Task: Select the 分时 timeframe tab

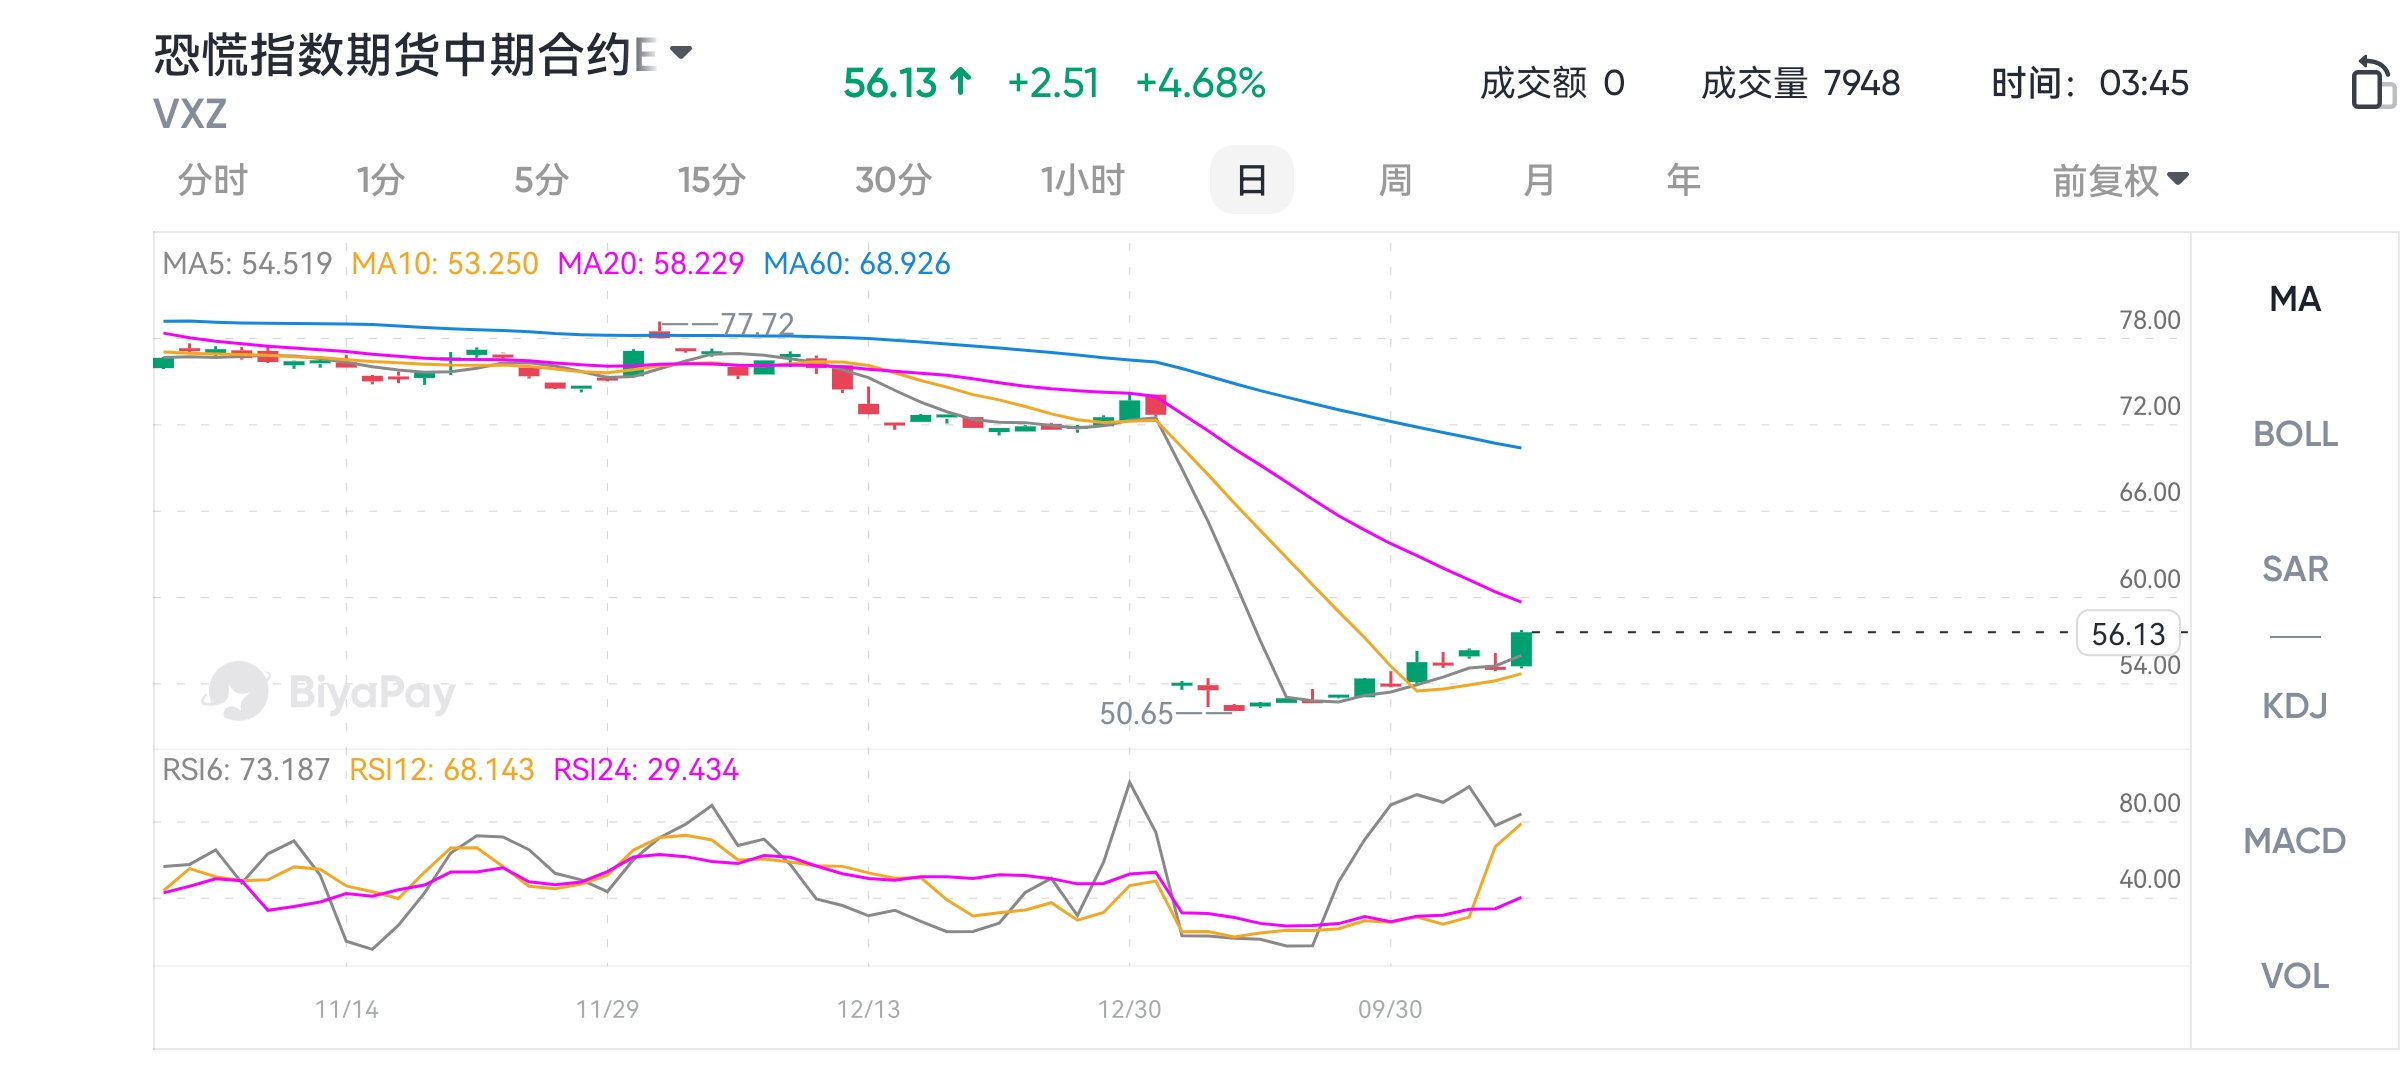Action: click(x=213, y=181)
